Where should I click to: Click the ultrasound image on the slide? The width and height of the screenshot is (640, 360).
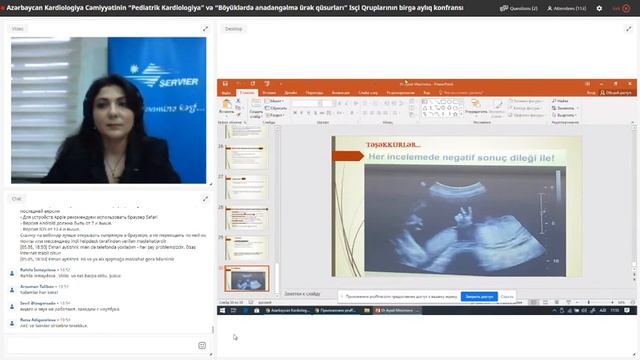[465, 221]
